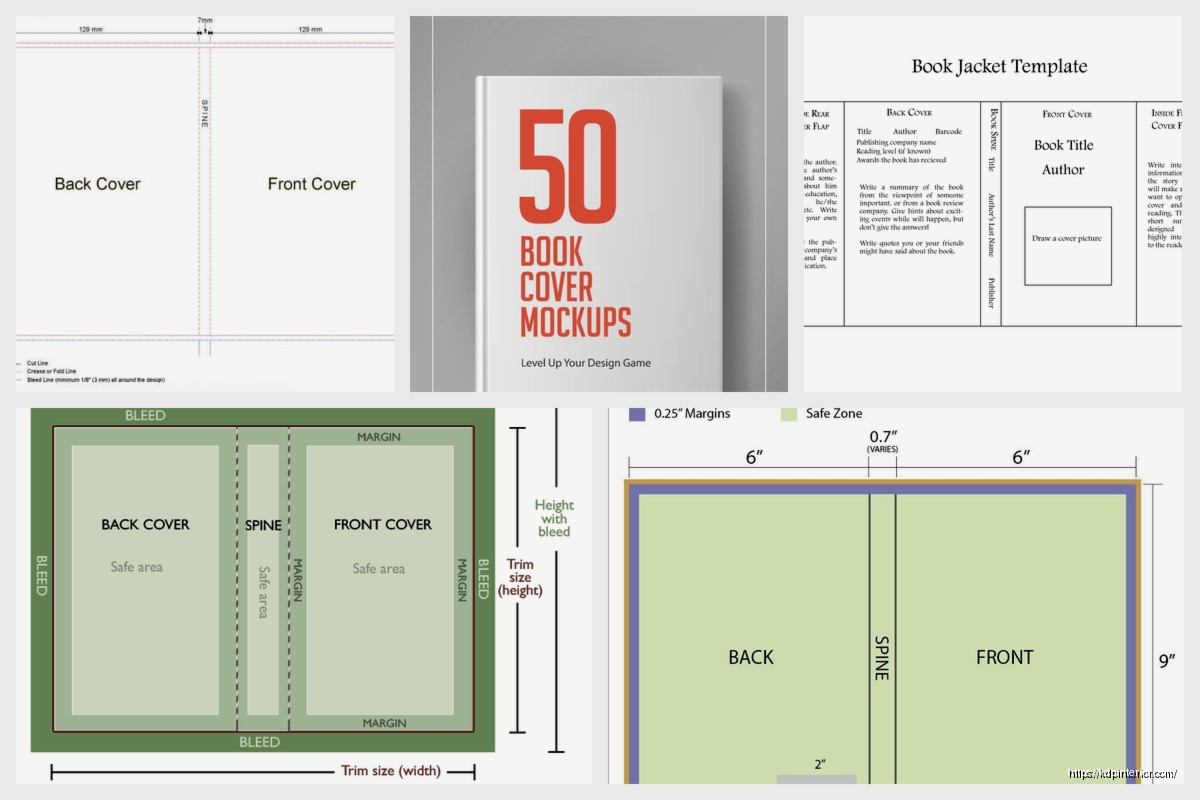The image size is (1200, 800).
Task: Click the 'Draw a cover picture' box
Action: pyautogui.click(x=1067, y=245)
